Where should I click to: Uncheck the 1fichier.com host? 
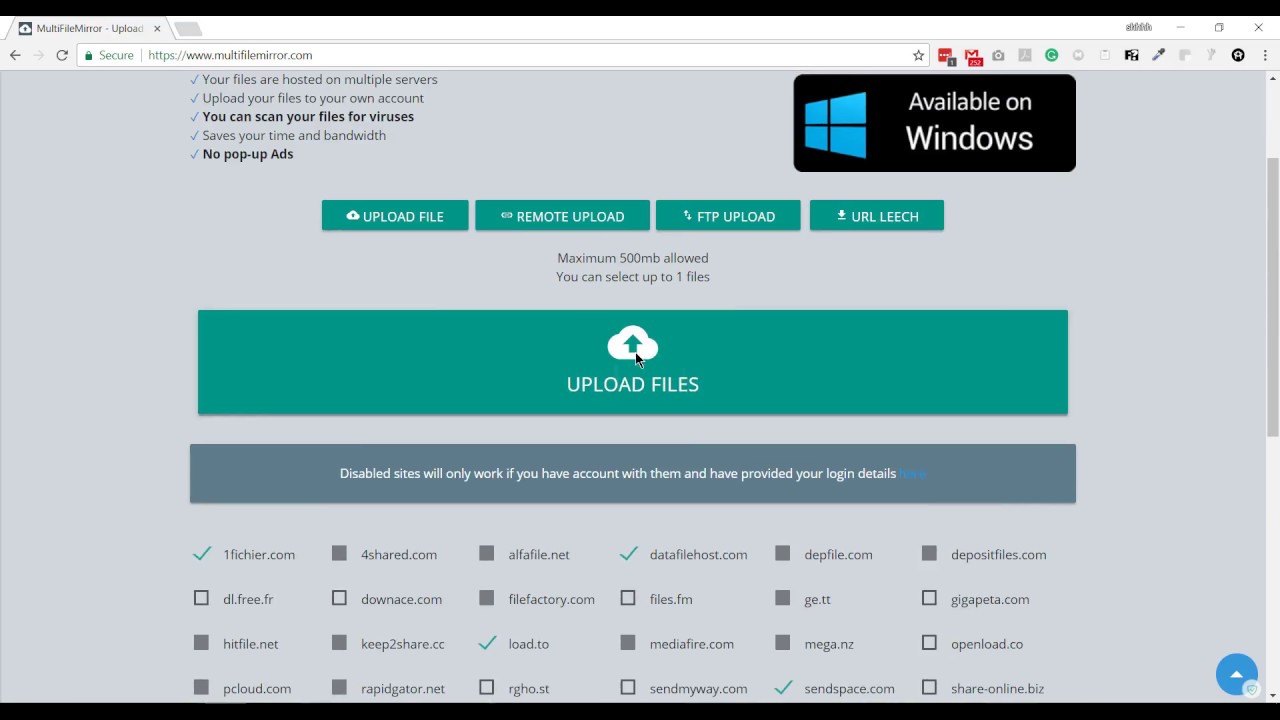pyautogui.click(x=201, y=554)
